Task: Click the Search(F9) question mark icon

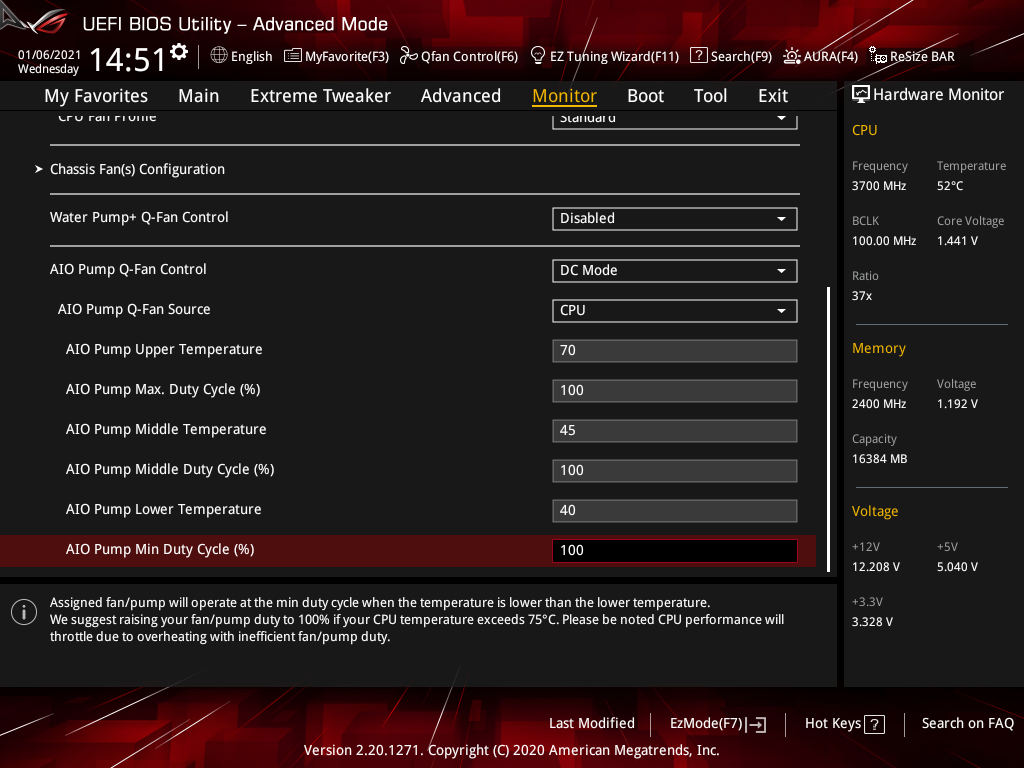Action: (698, 56)
